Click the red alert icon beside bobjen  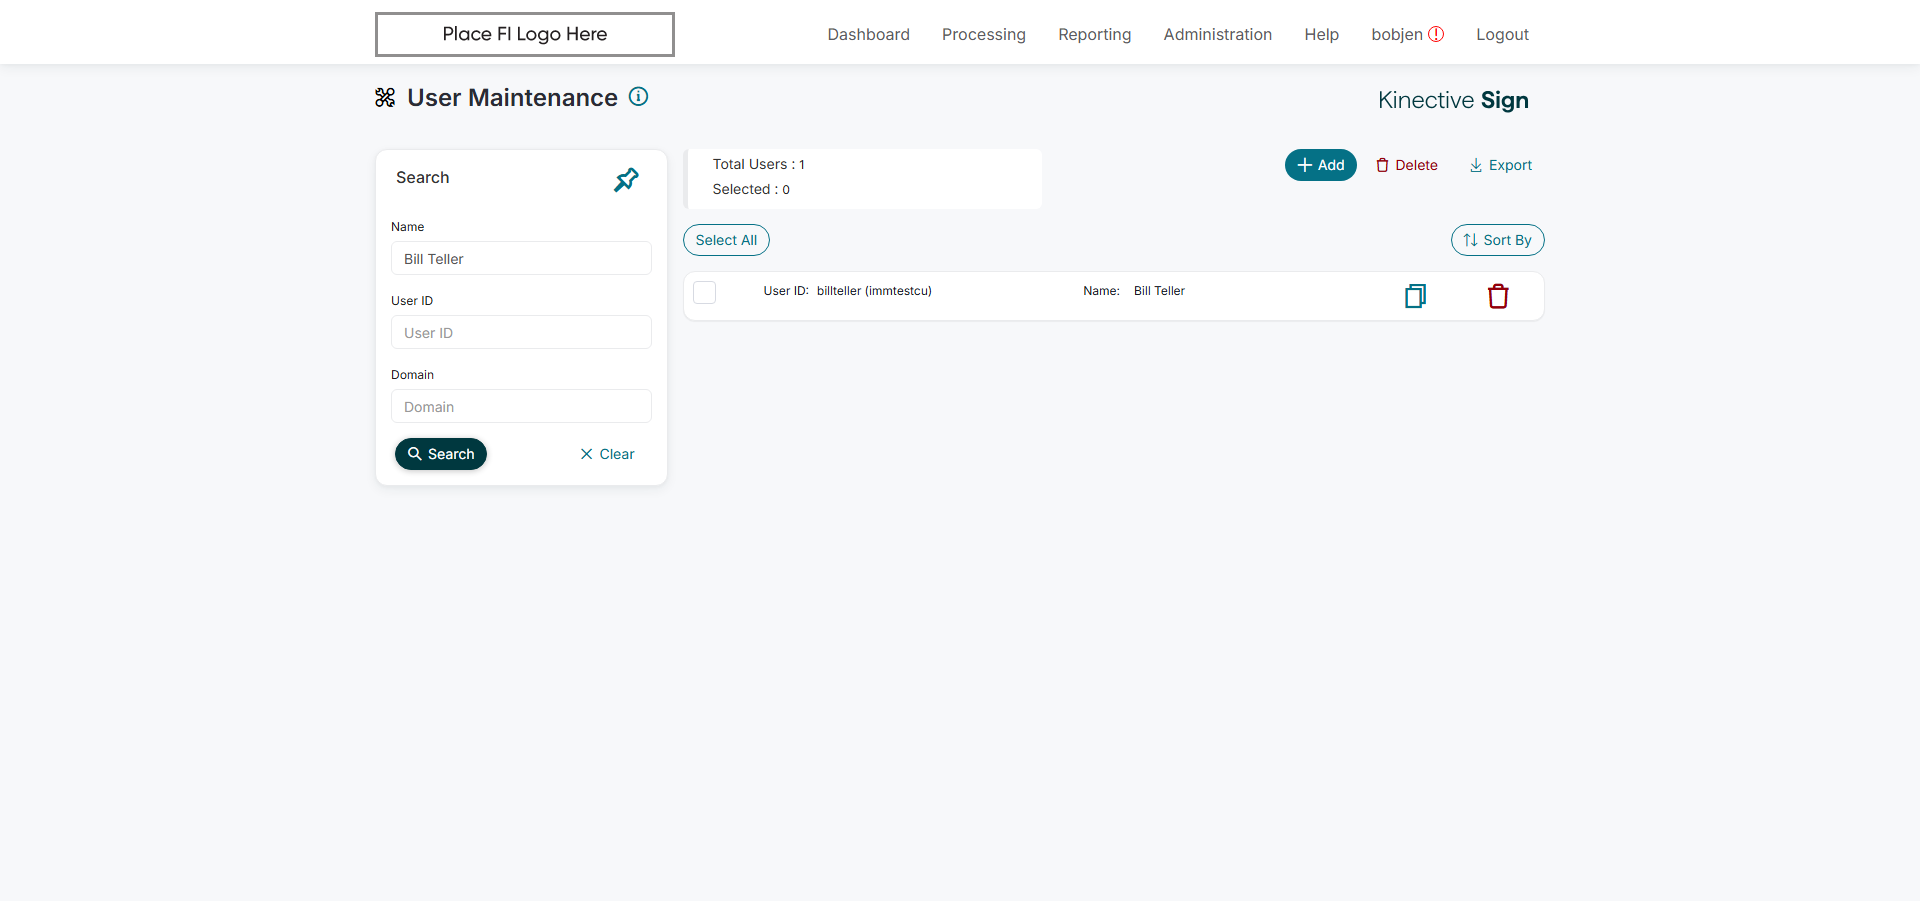(1436, 34)
